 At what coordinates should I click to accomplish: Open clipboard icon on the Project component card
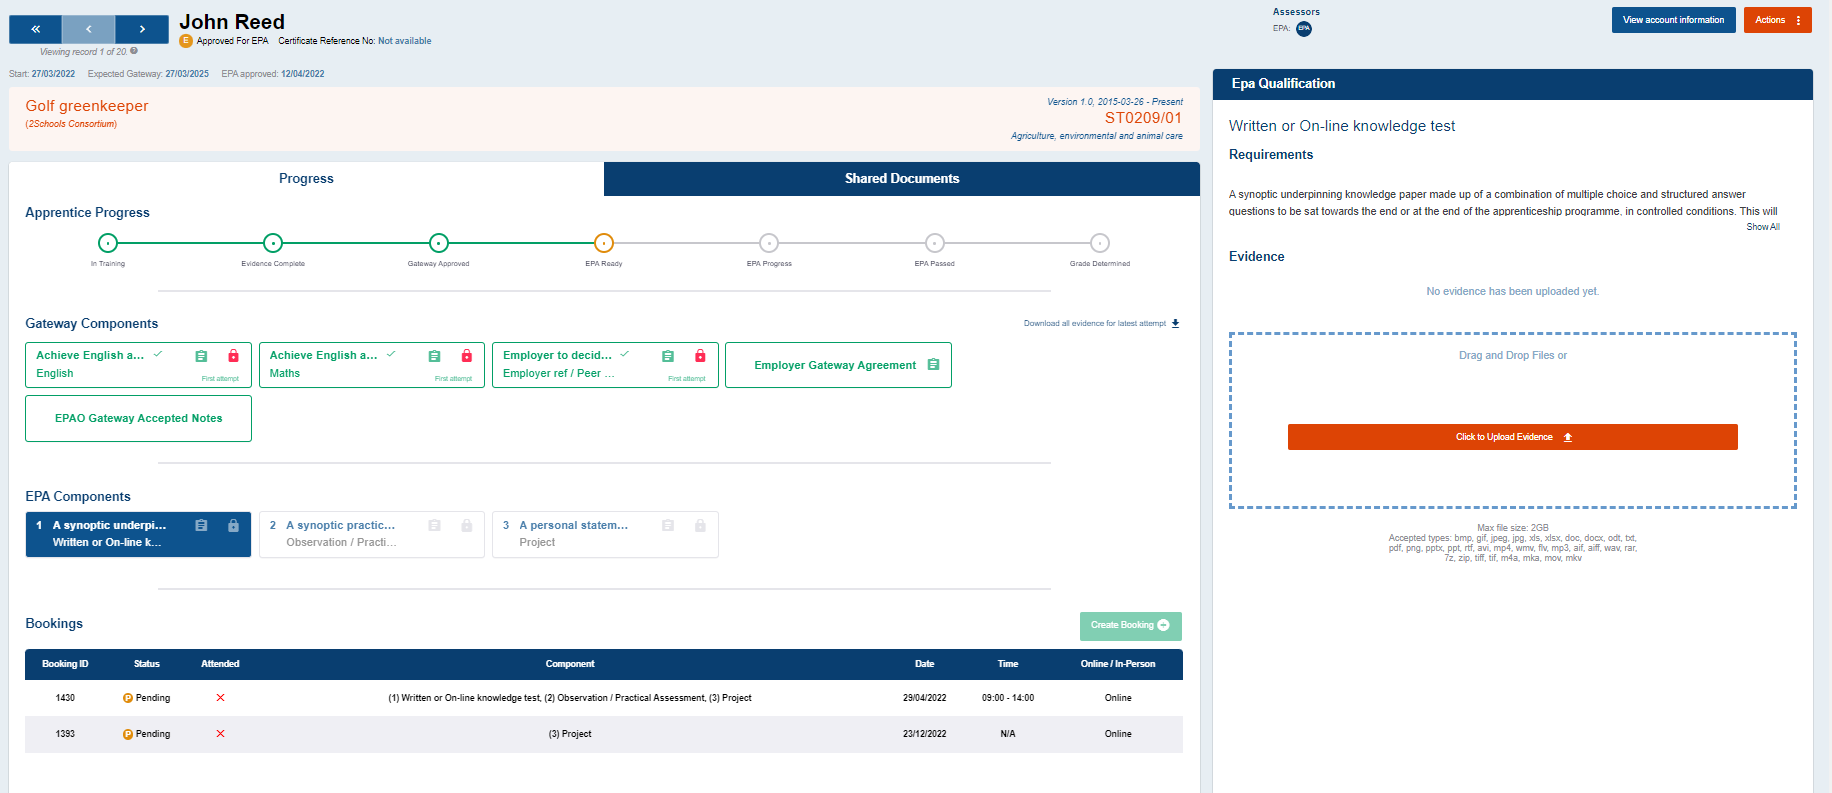[x=668, y=525]
